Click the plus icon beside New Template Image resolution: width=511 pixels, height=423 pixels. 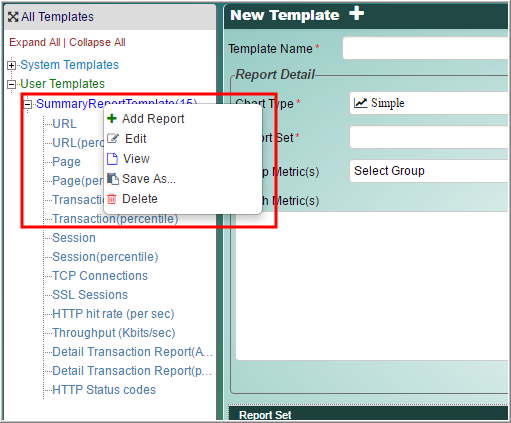pyautogui.click(x=356, y=14)
